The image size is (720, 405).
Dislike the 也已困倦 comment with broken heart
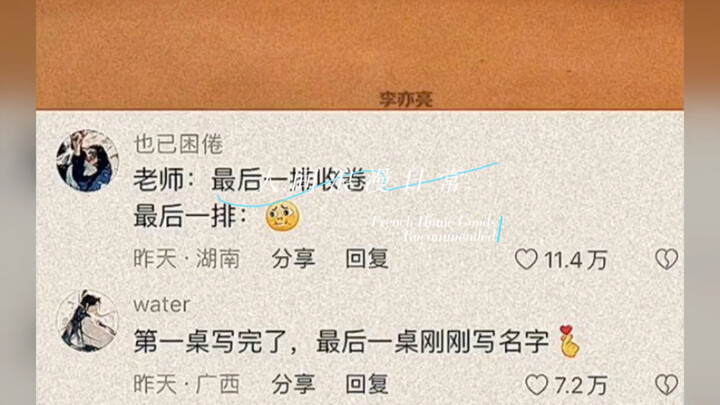[666, 259]
